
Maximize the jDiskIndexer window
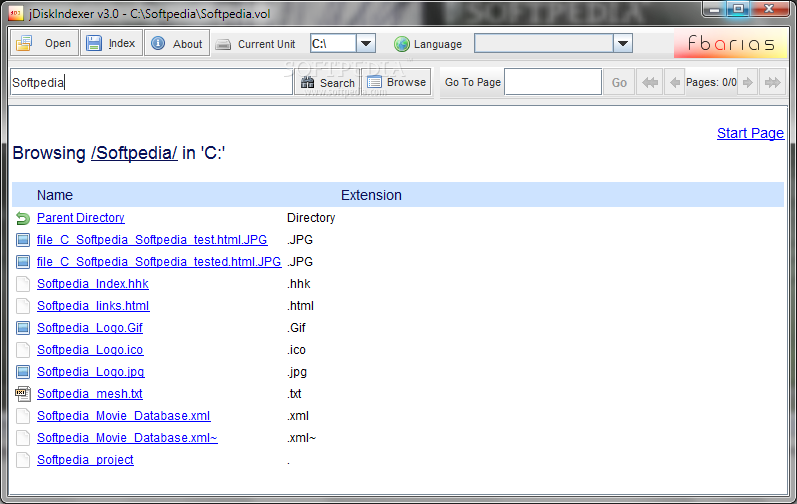(x=739, y=9)
